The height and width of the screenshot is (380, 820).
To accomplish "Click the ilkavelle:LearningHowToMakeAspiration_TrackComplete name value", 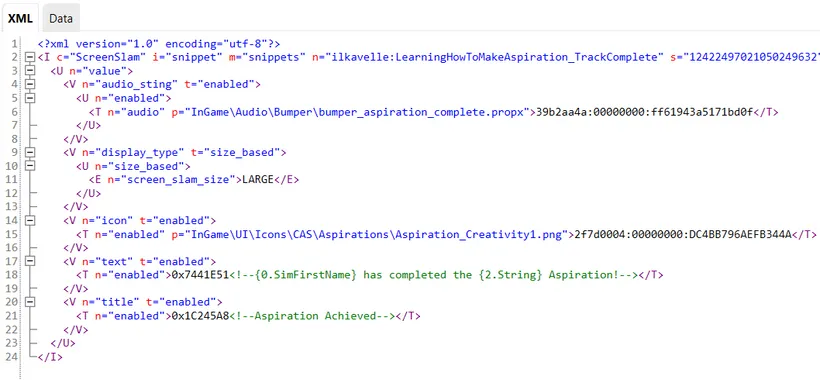I will (494, 57).
